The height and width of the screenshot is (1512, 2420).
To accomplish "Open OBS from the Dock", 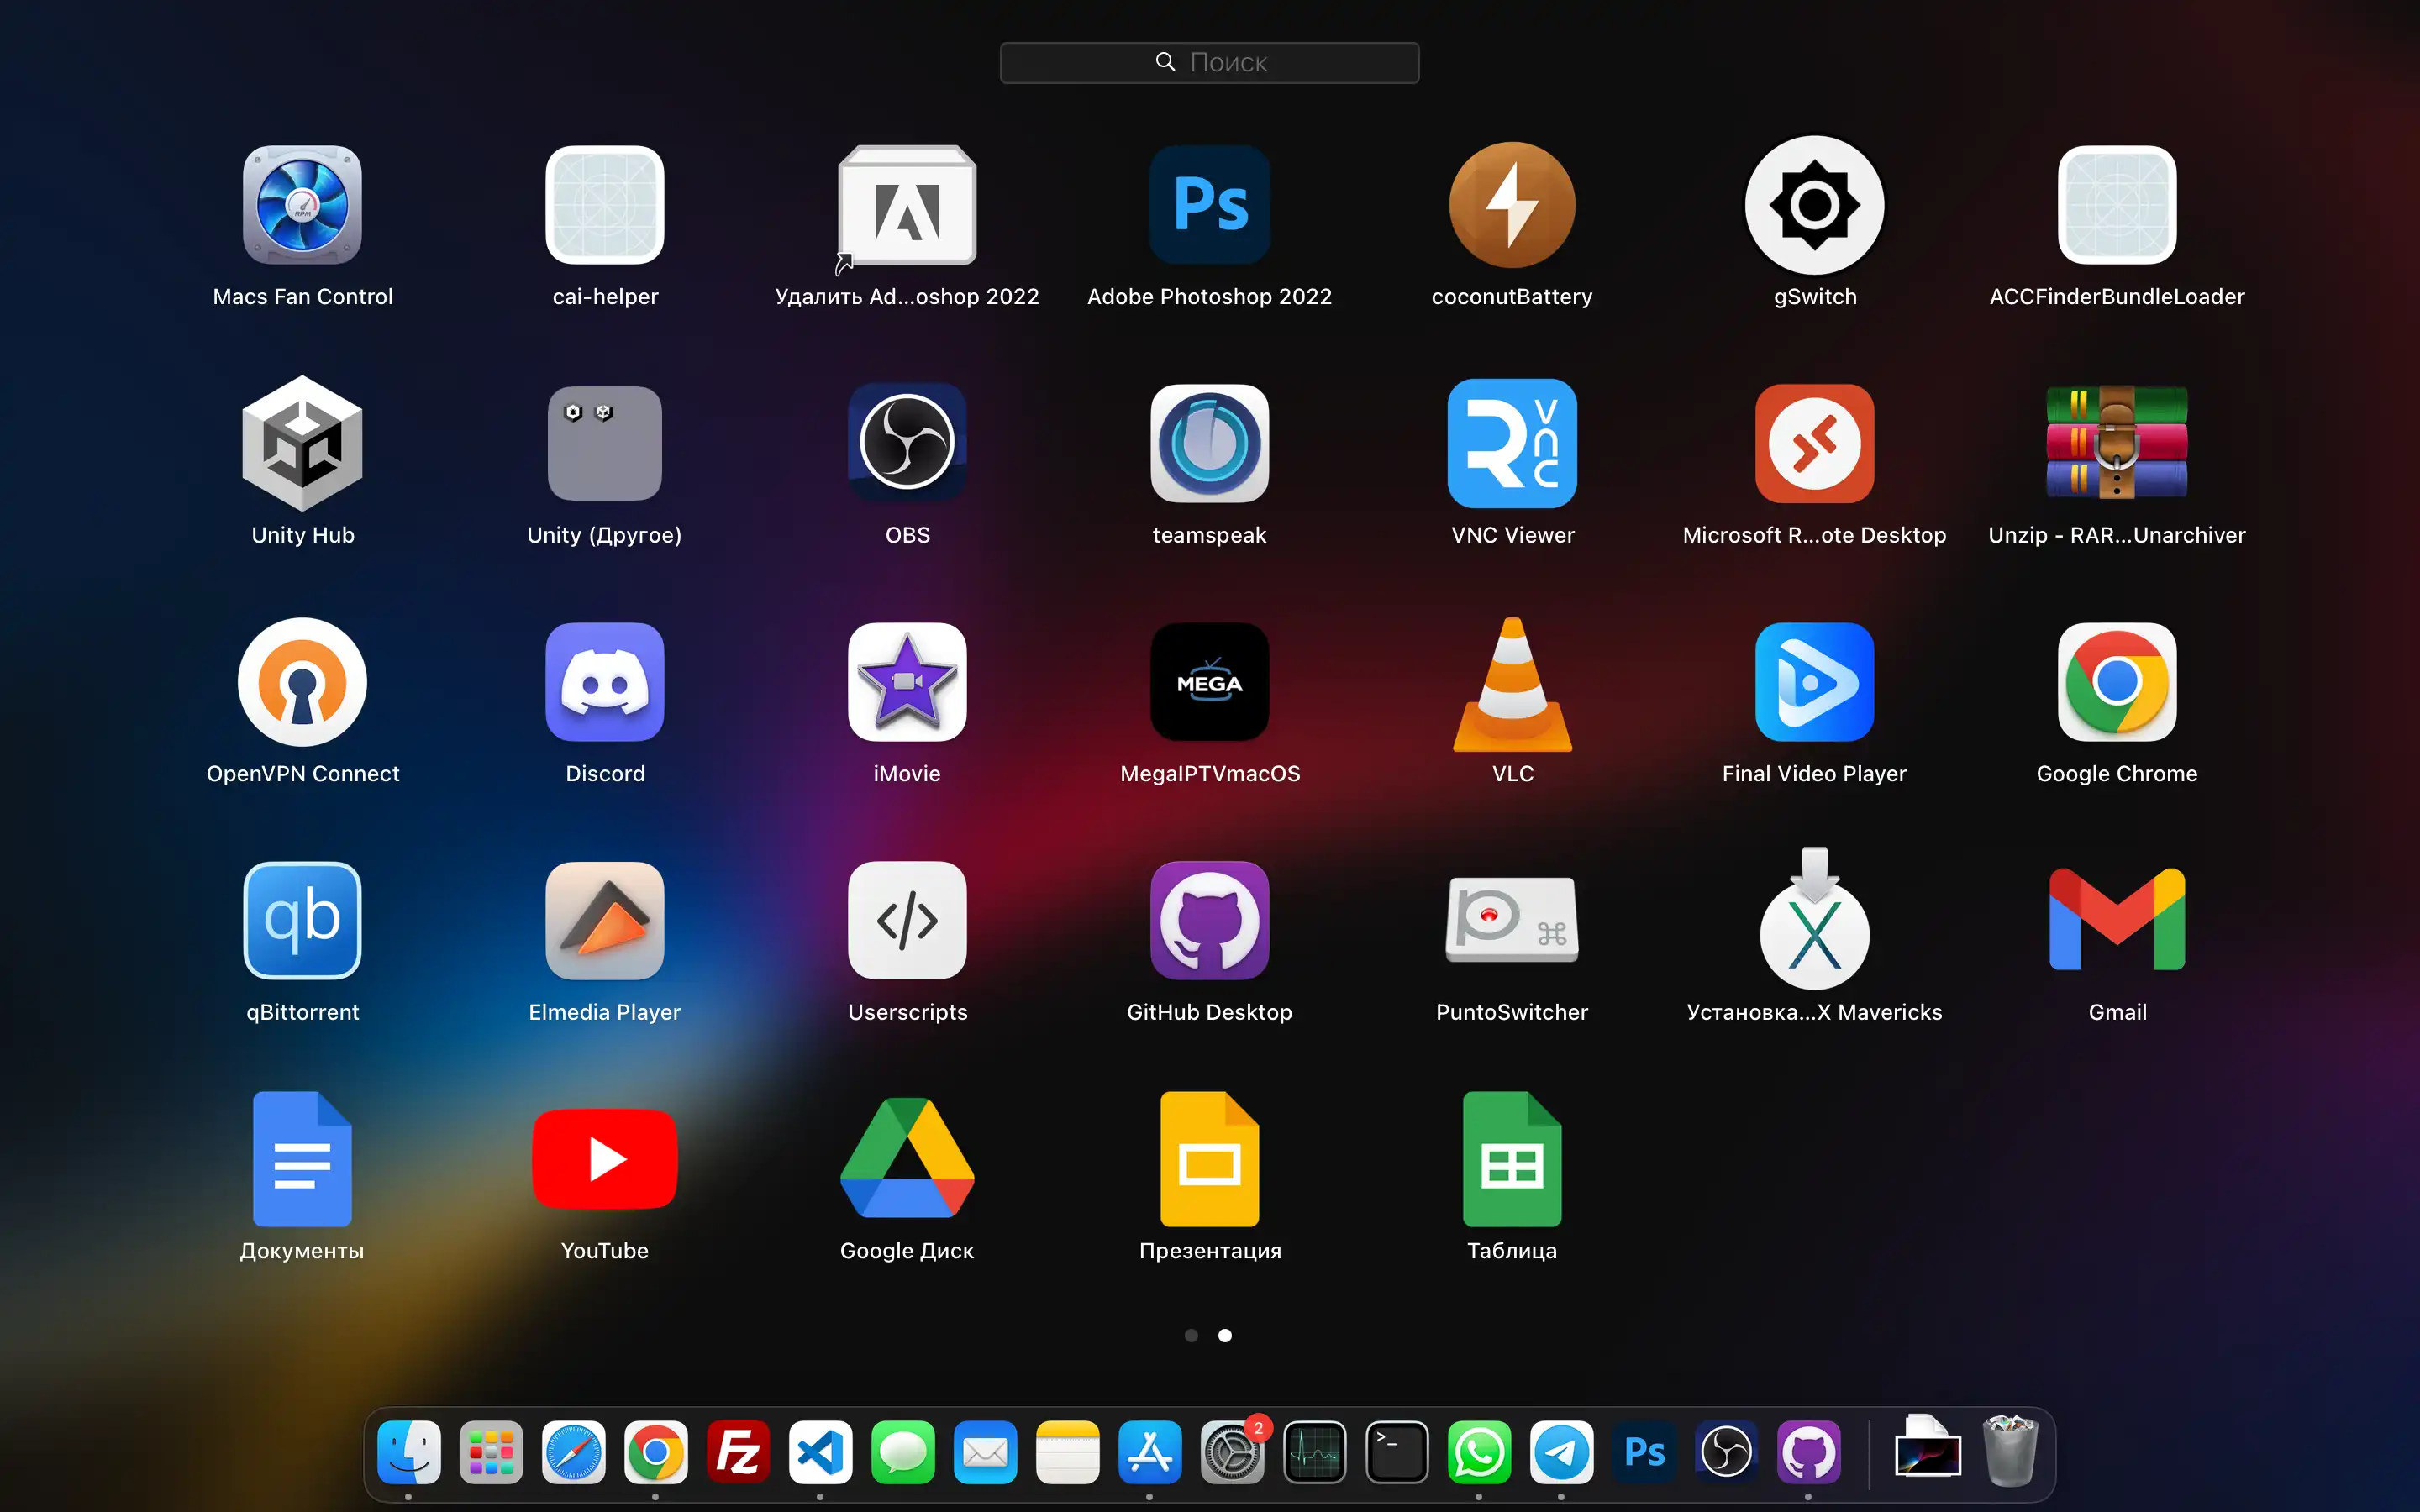I will point(1726,1452).
